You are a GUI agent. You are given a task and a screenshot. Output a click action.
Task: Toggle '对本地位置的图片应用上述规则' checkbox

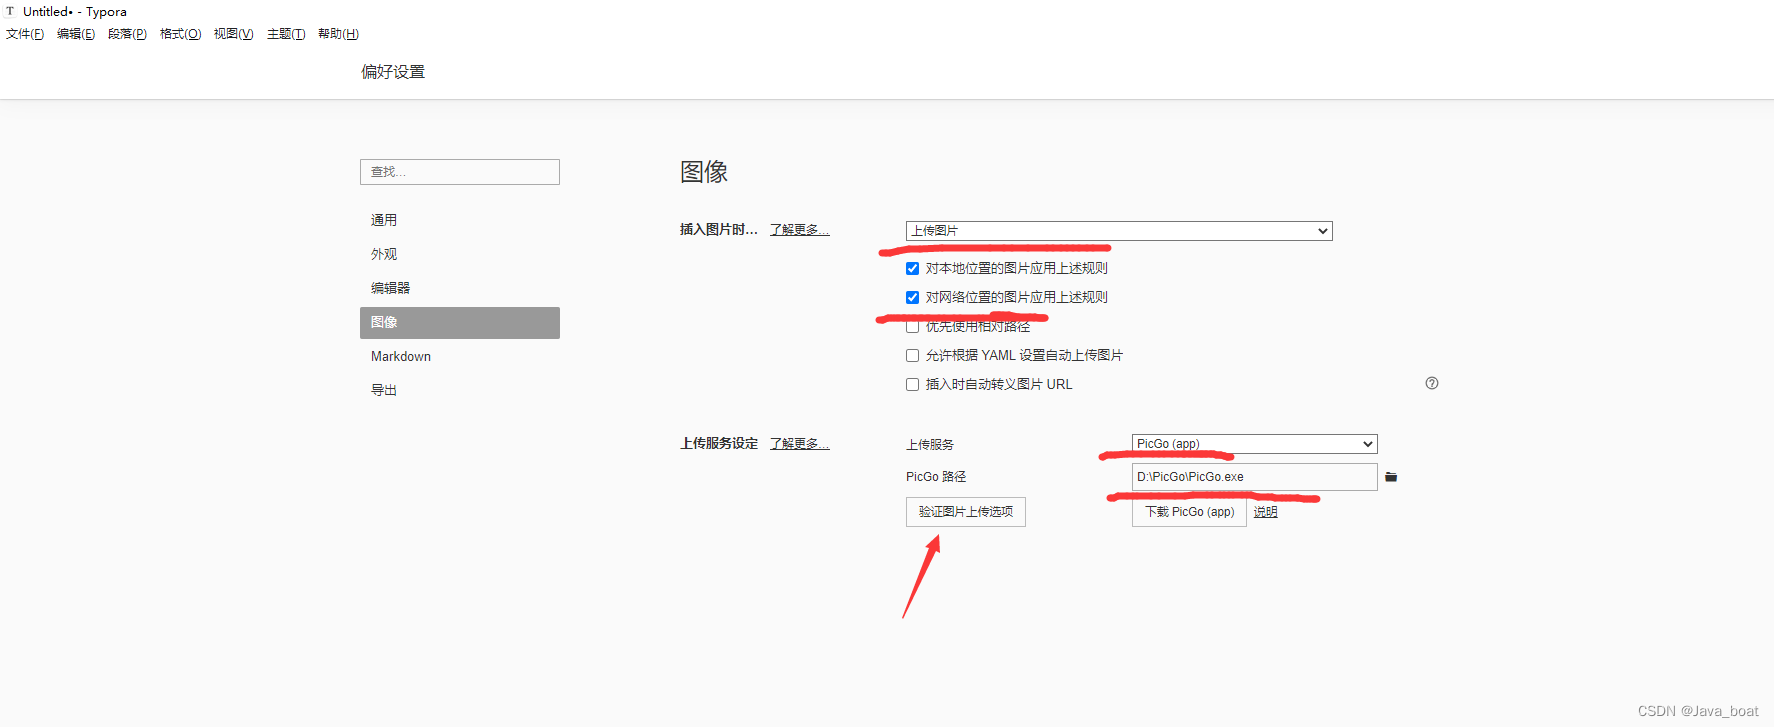click(x=912, y=268)
